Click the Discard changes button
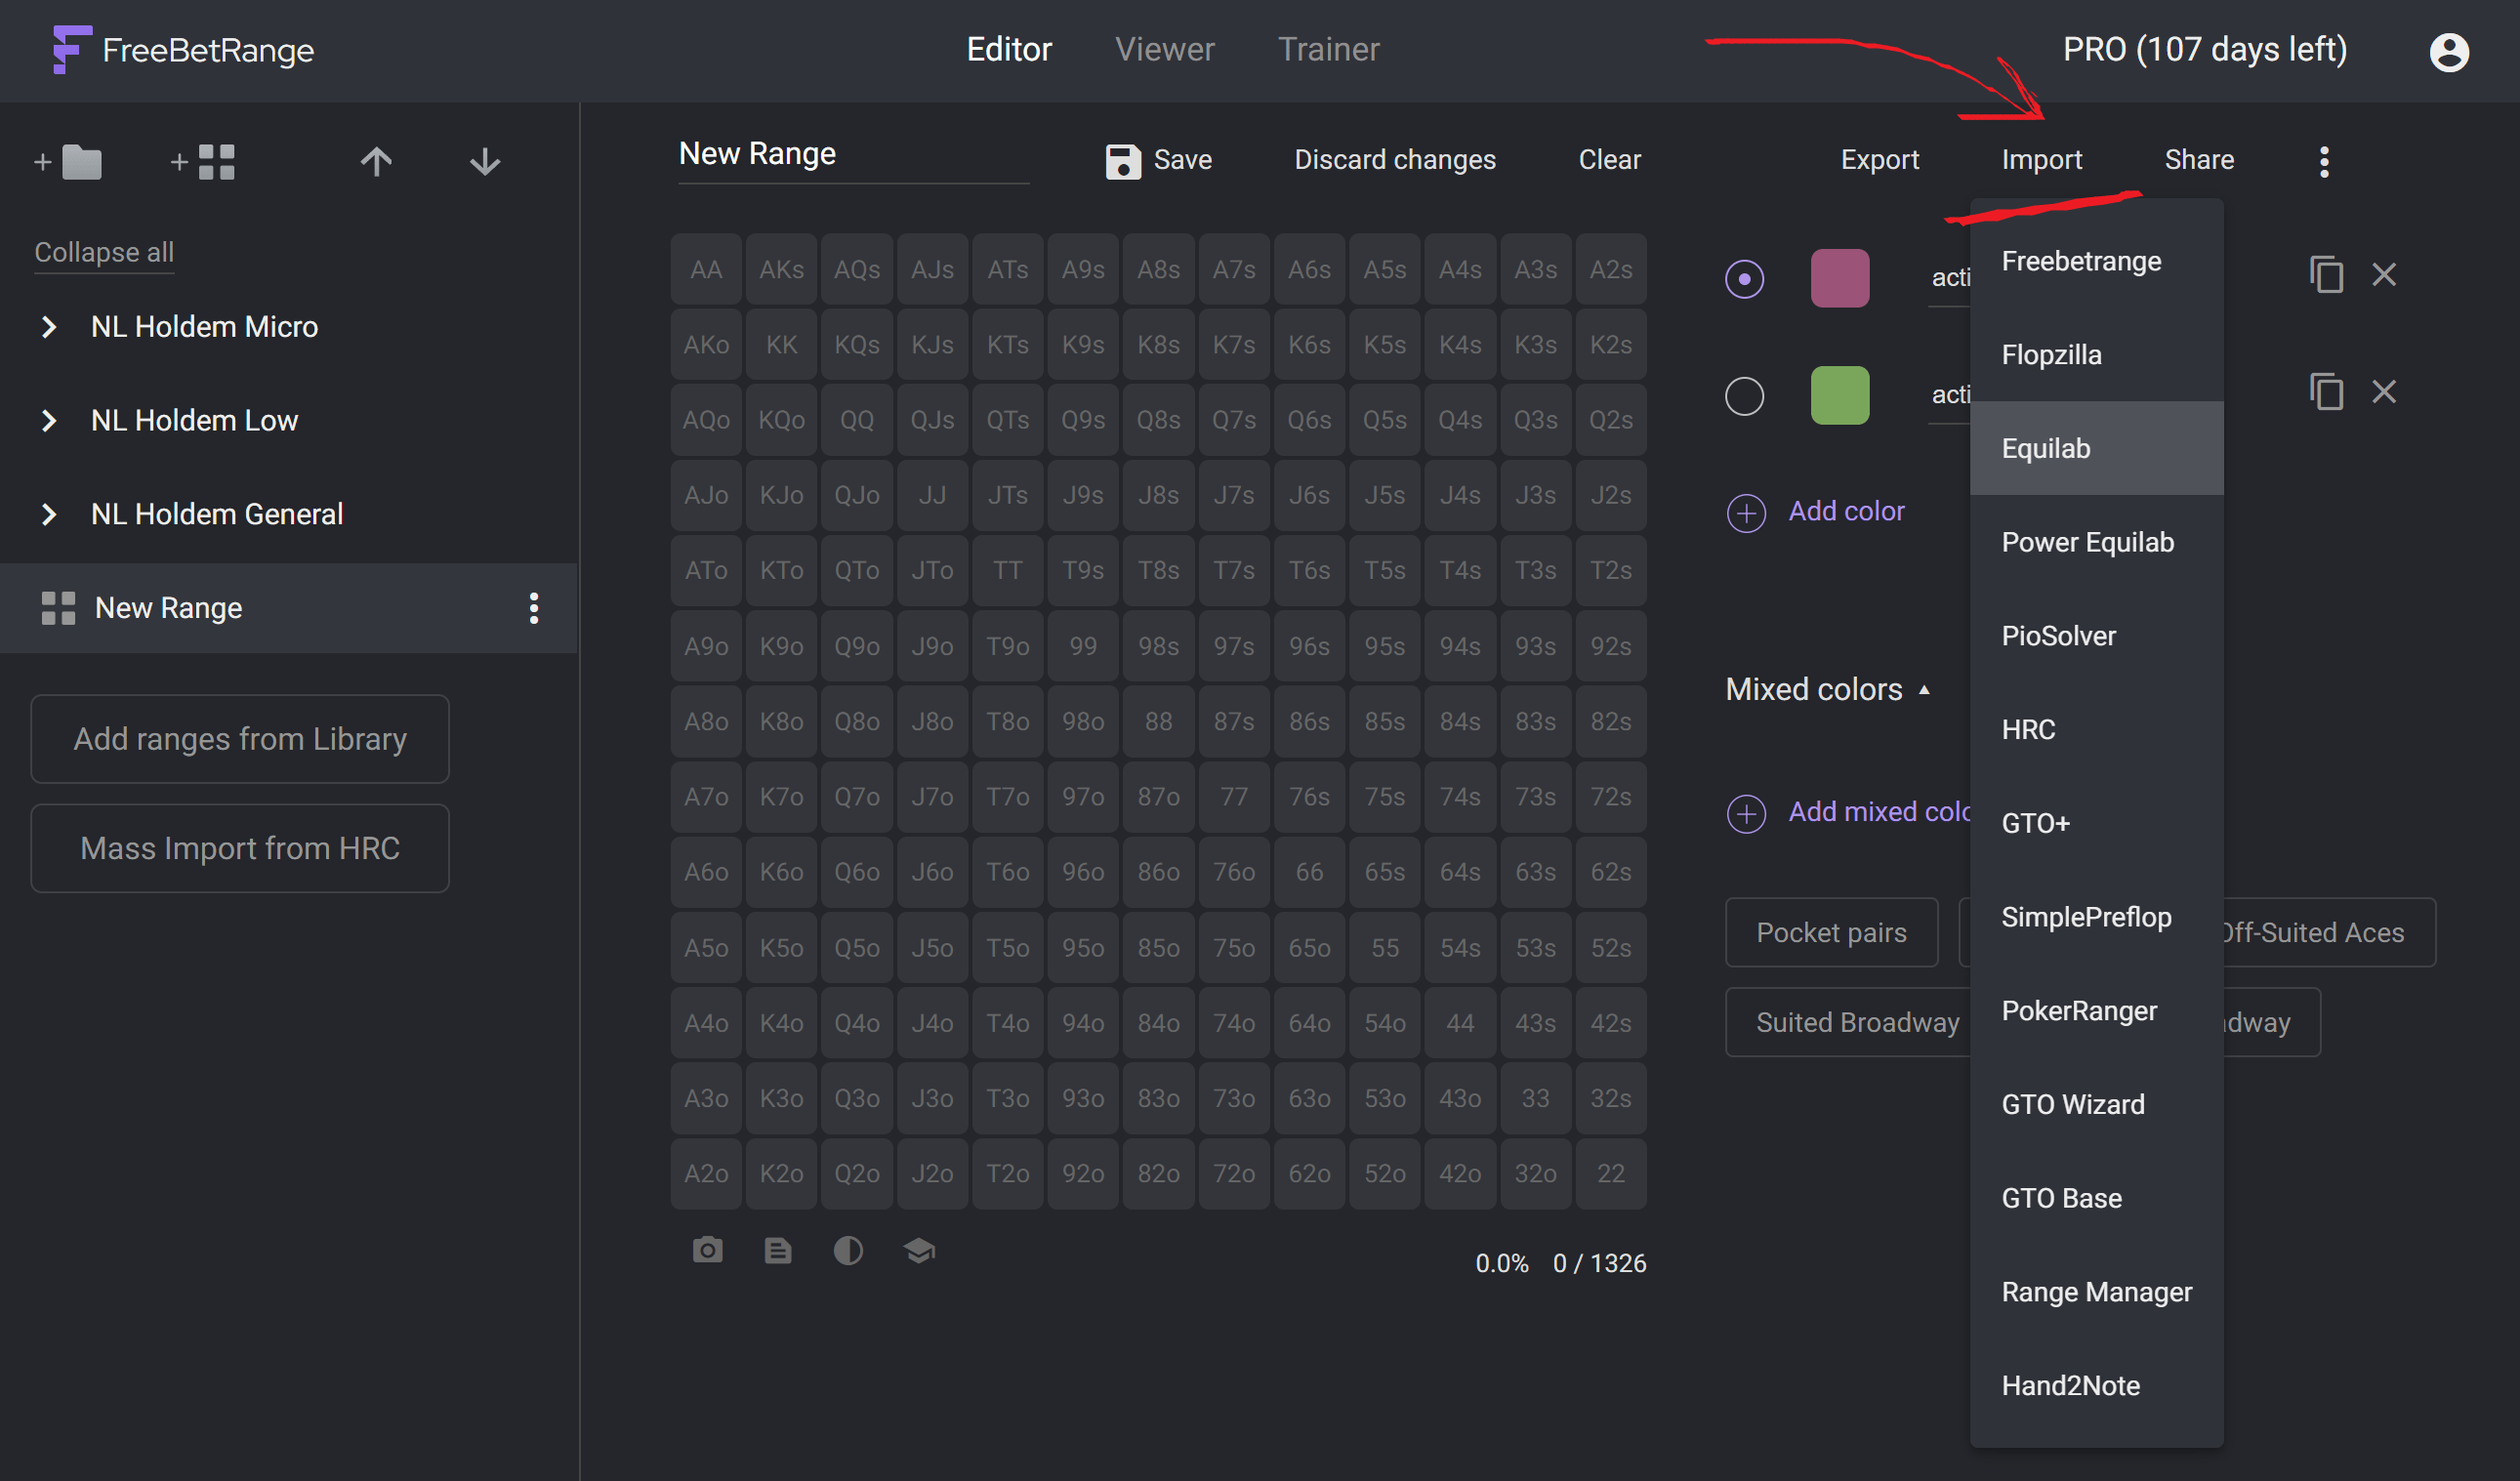This screenshot has height=1481, width=2520. pyautogui.click(x=1394, y=160)
